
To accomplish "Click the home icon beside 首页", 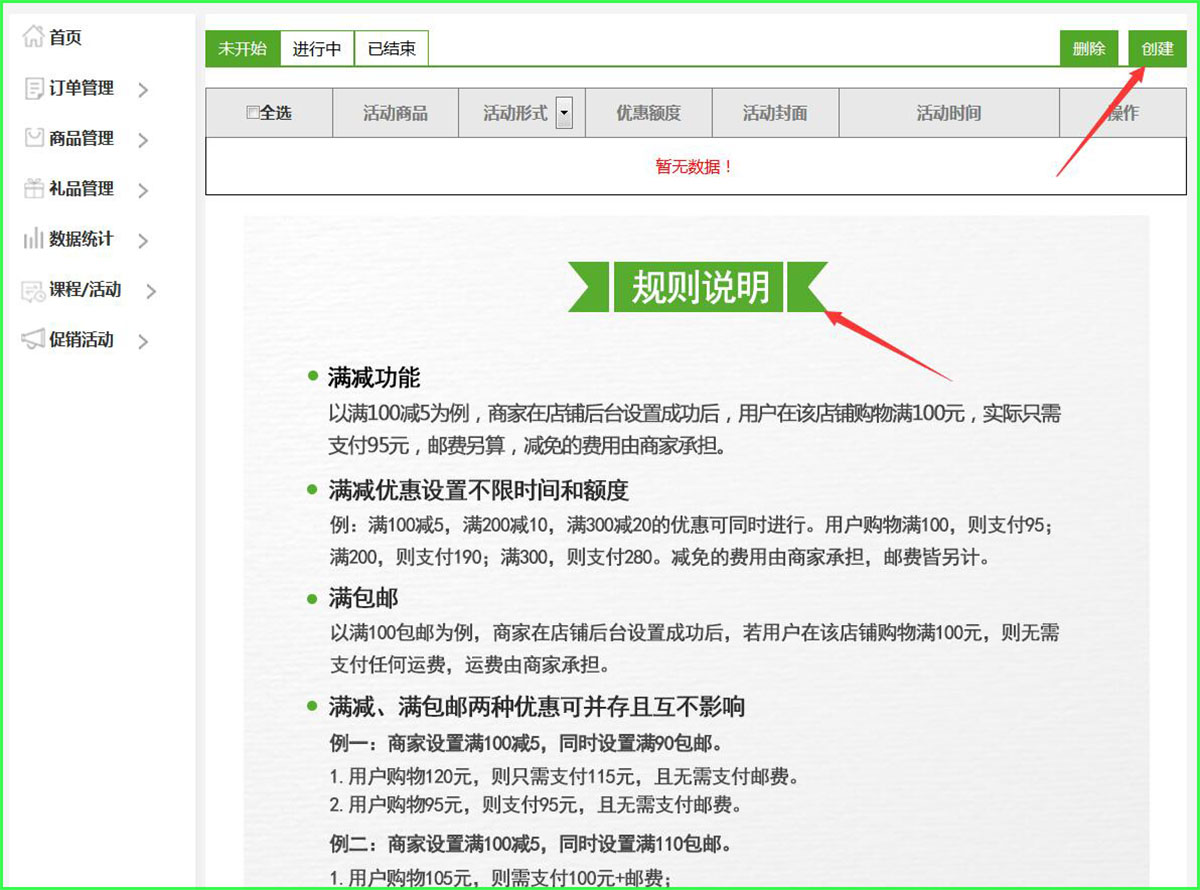I will coord(33,37).
